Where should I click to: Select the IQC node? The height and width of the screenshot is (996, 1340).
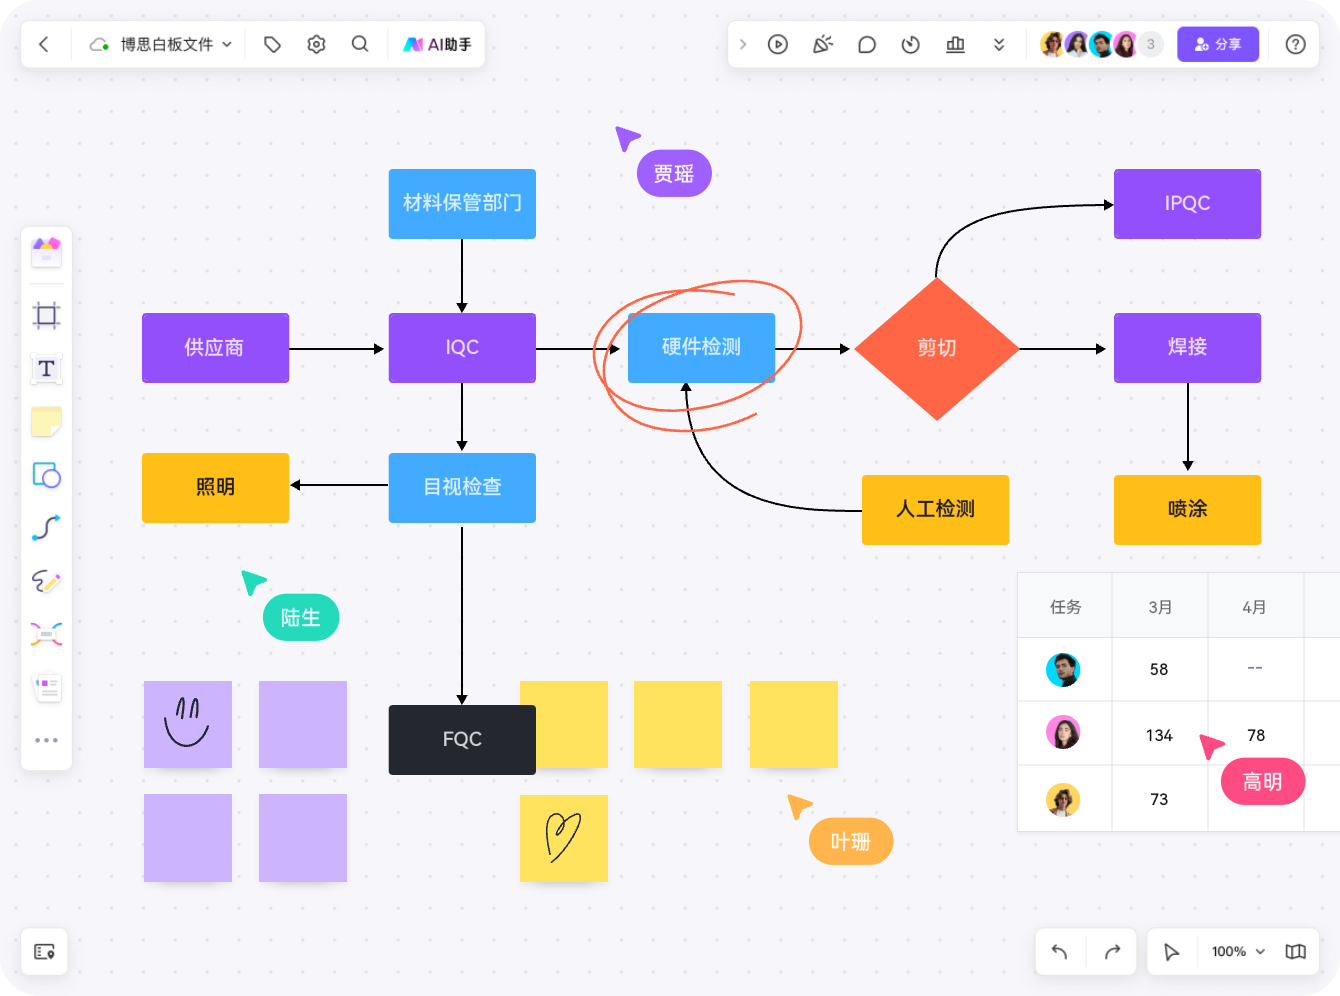[x=462, y=347]
